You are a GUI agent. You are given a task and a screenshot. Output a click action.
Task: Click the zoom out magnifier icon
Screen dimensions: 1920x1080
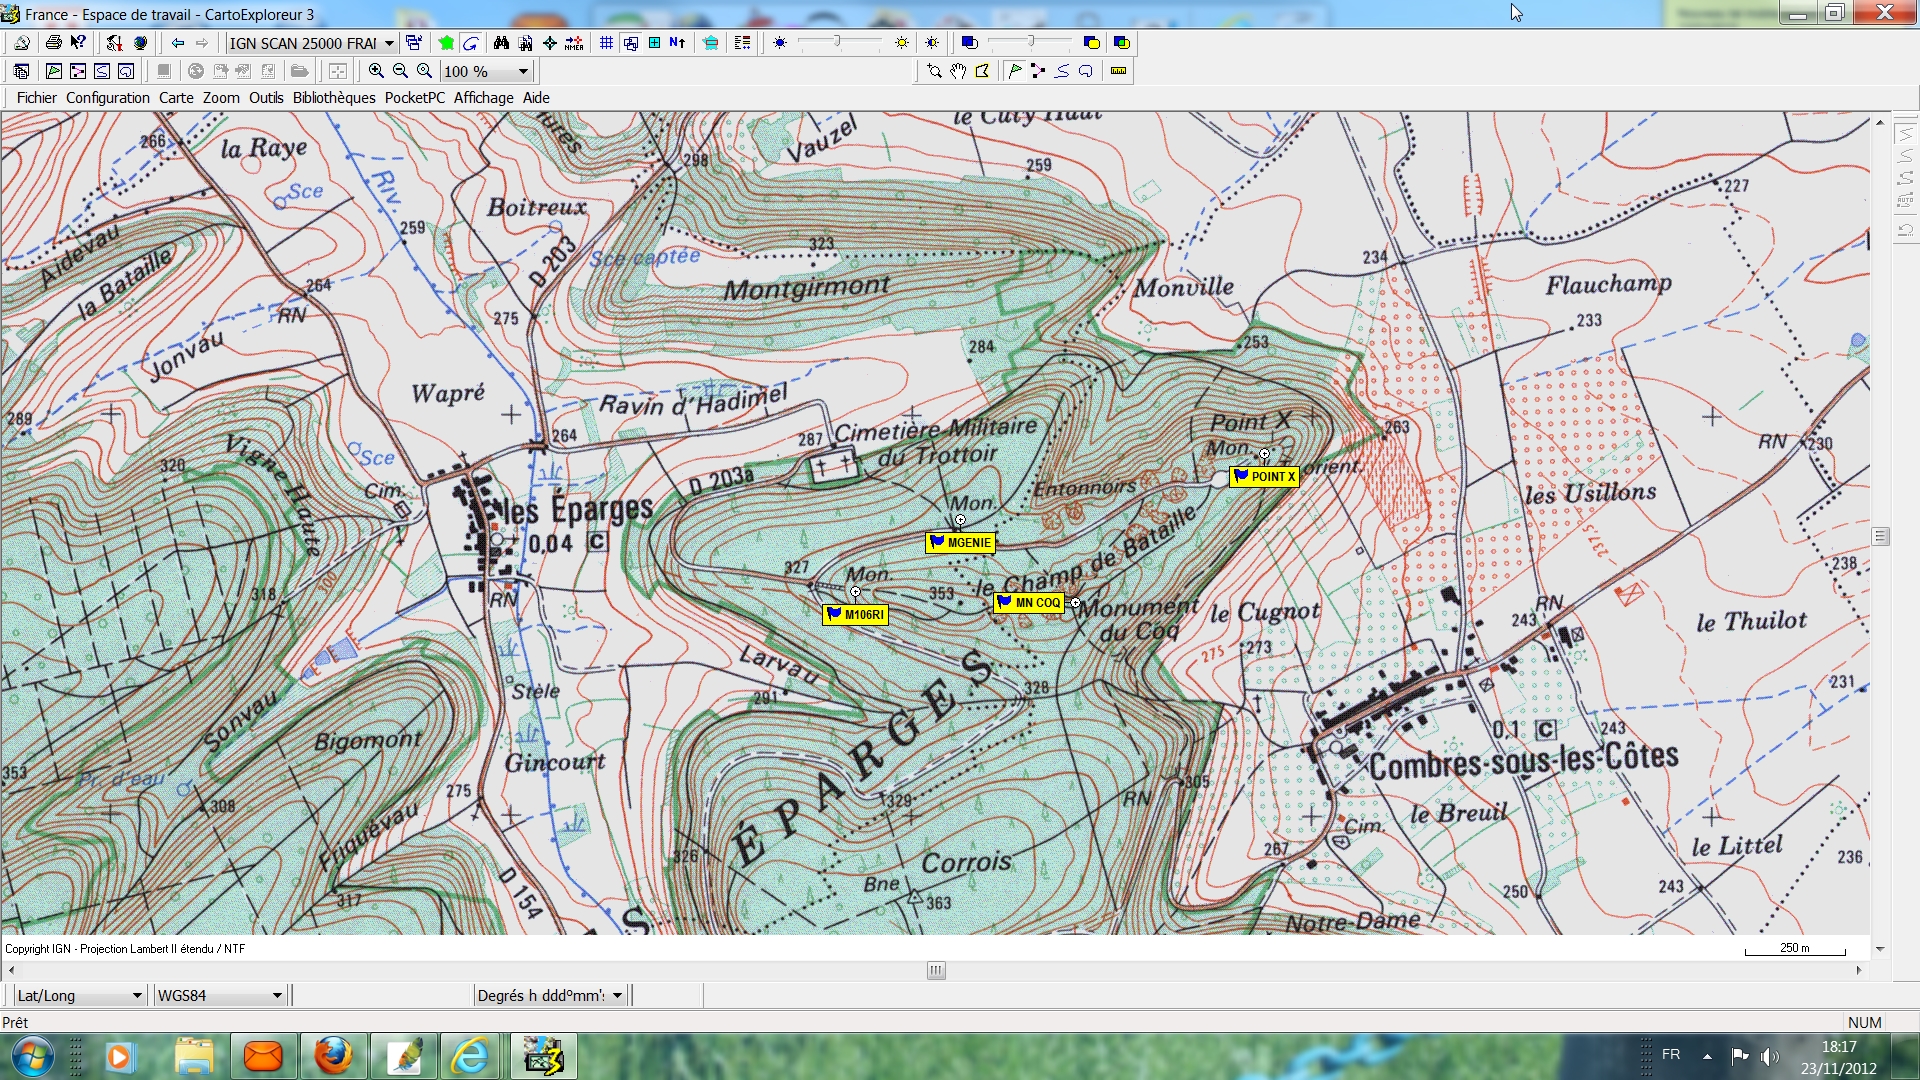(x=400, y=71)
